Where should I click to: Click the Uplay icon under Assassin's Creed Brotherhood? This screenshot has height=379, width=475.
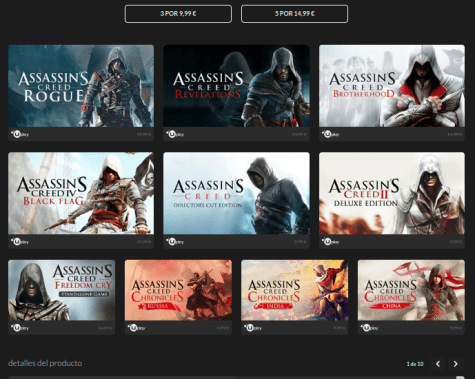pos(330,134)
